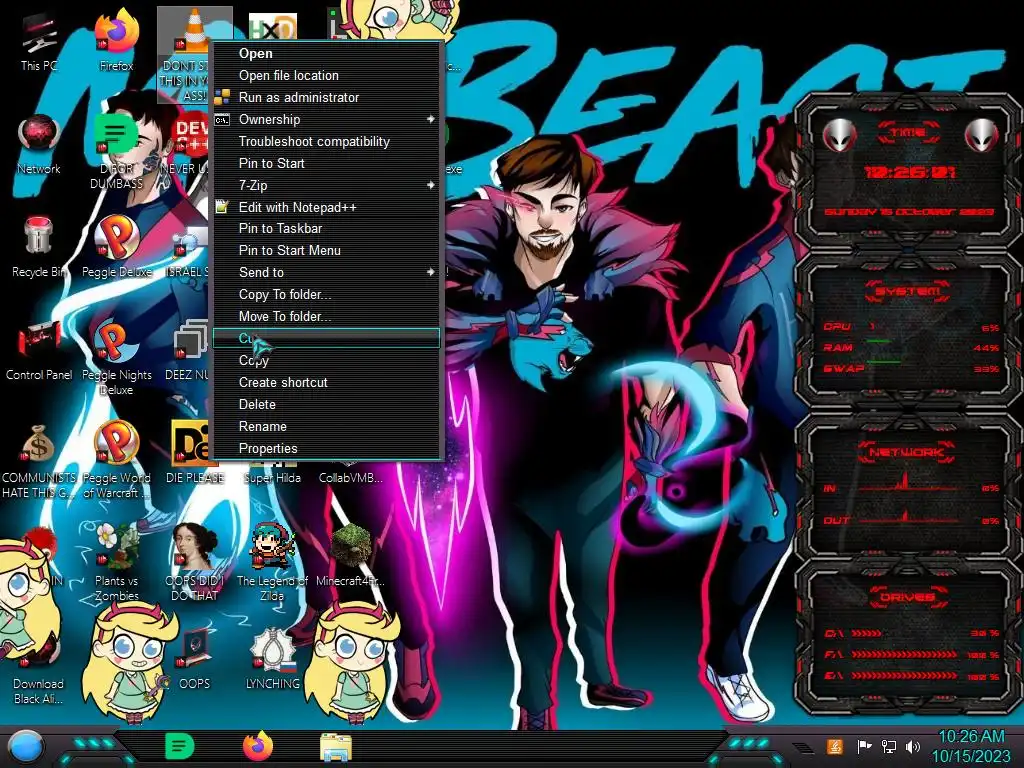Choose Rename in the context menu

tap(328, 426)
